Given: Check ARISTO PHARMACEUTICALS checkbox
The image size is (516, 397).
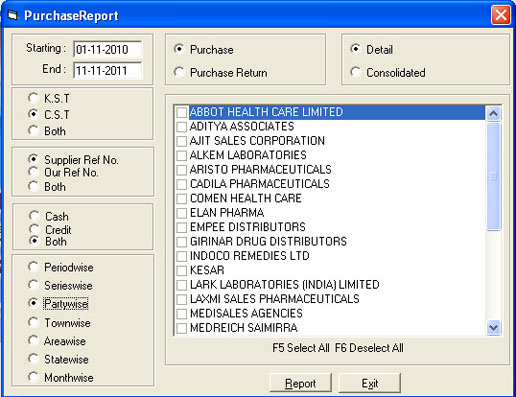Looking at the screenshot, I should coord(181,170).
